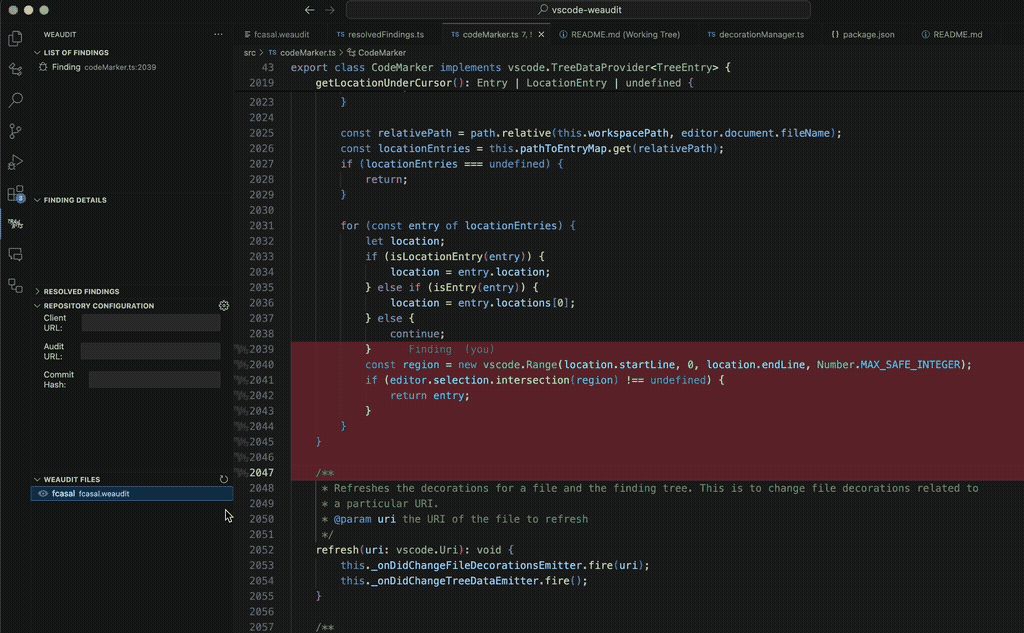The width and height of the screenshot is (1024, 633).
Task: Select Finding codeMarker.ts:2039 in findings list
Action: pyautogui.click(x=132, y=67)
